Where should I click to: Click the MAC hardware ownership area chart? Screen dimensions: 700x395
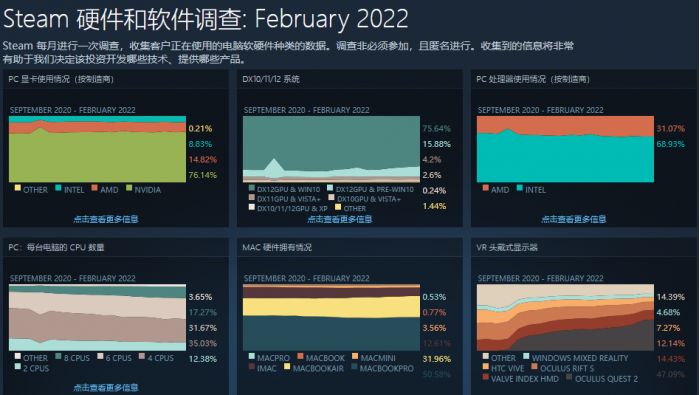click(331, 317)
